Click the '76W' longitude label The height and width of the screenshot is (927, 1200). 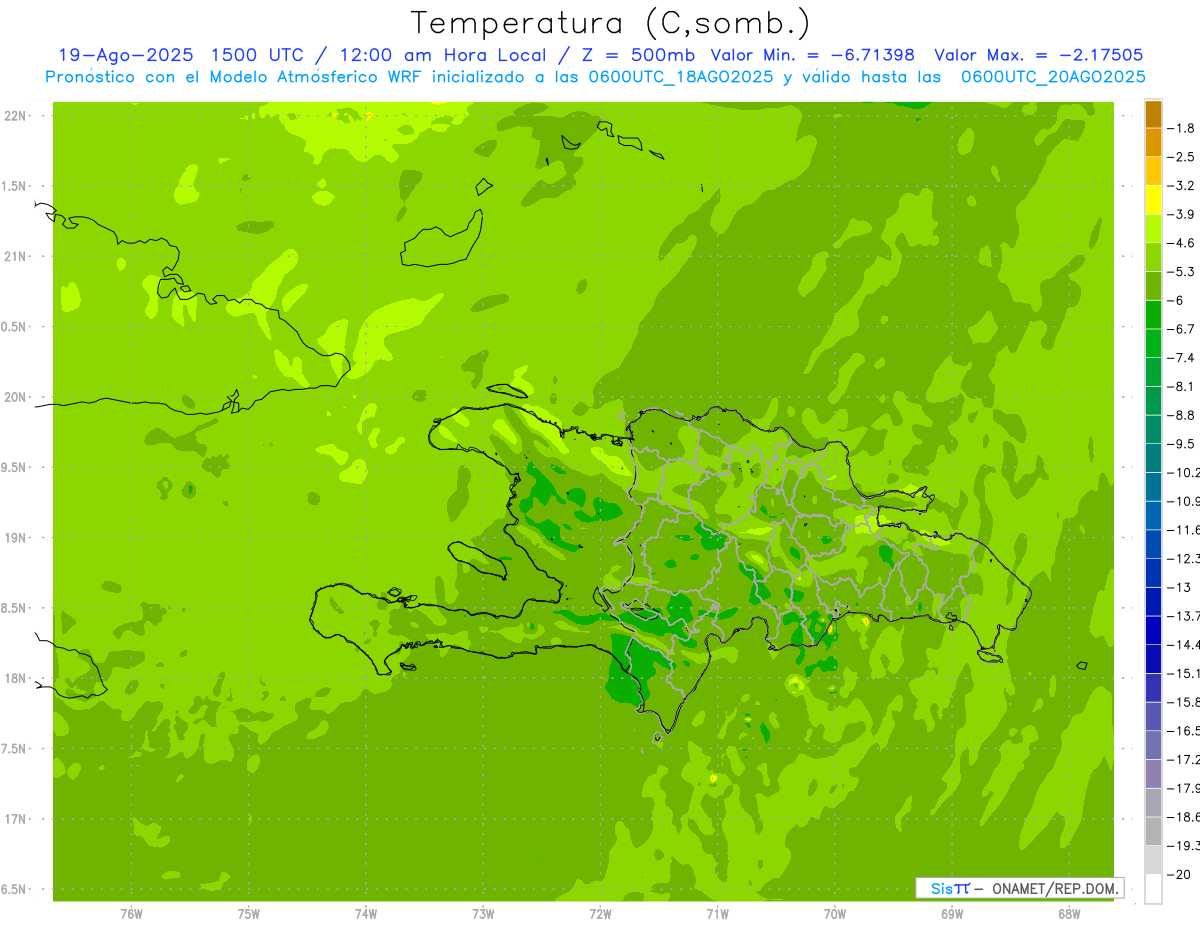click(x=131, y=913)
